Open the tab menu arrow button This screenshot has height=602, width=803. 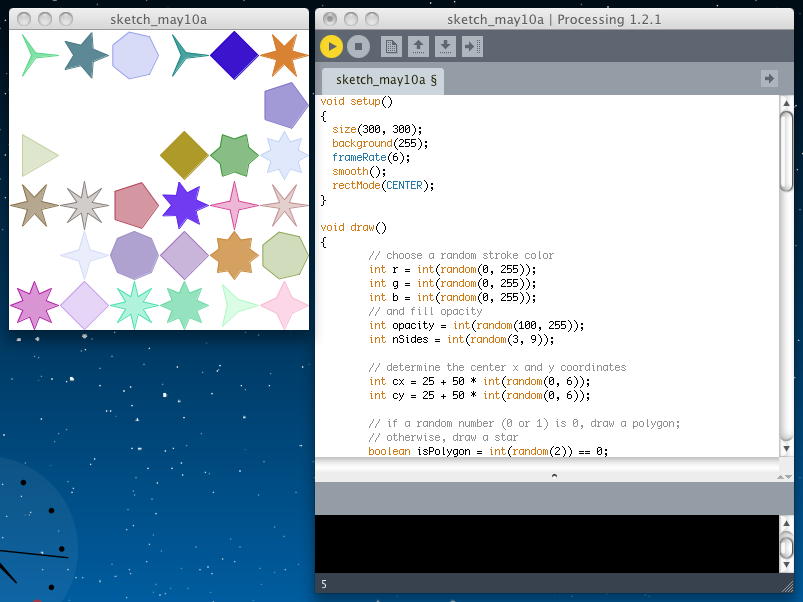(769, 78)
